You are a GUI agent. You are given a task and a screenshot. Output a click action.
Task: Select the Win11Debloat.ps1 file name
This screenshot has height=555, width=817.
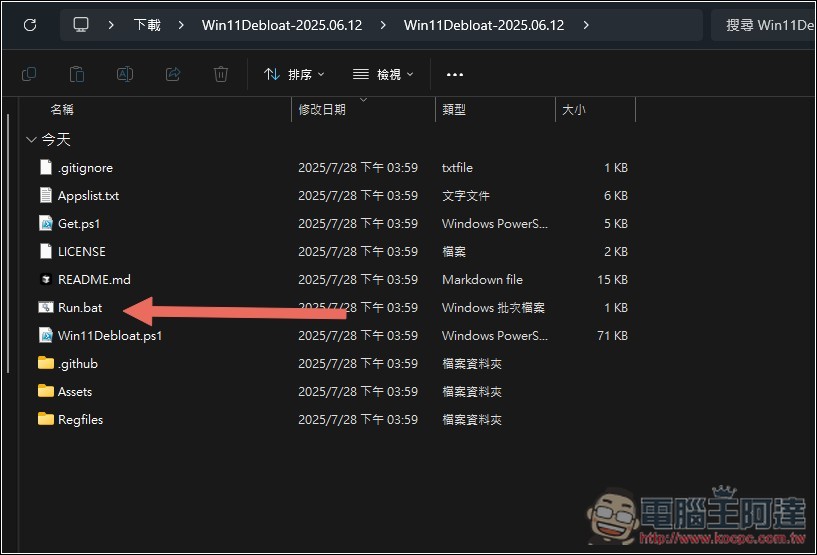pos(110,336)
